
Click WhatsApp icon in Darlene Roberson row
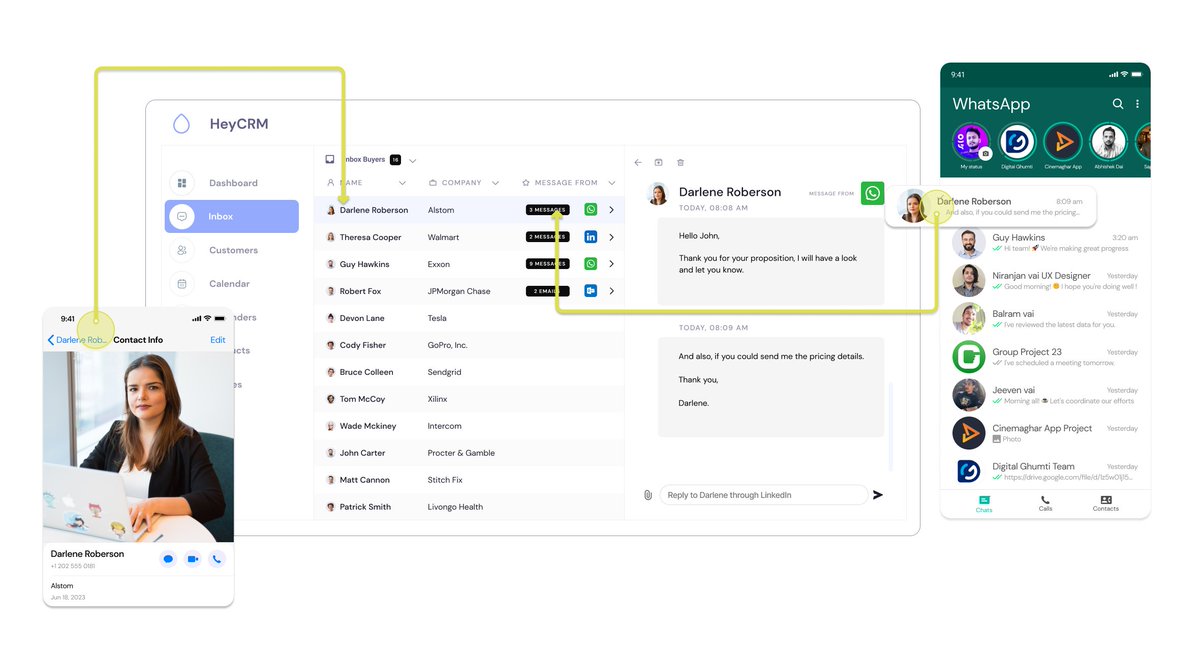(x=590, y=210)
